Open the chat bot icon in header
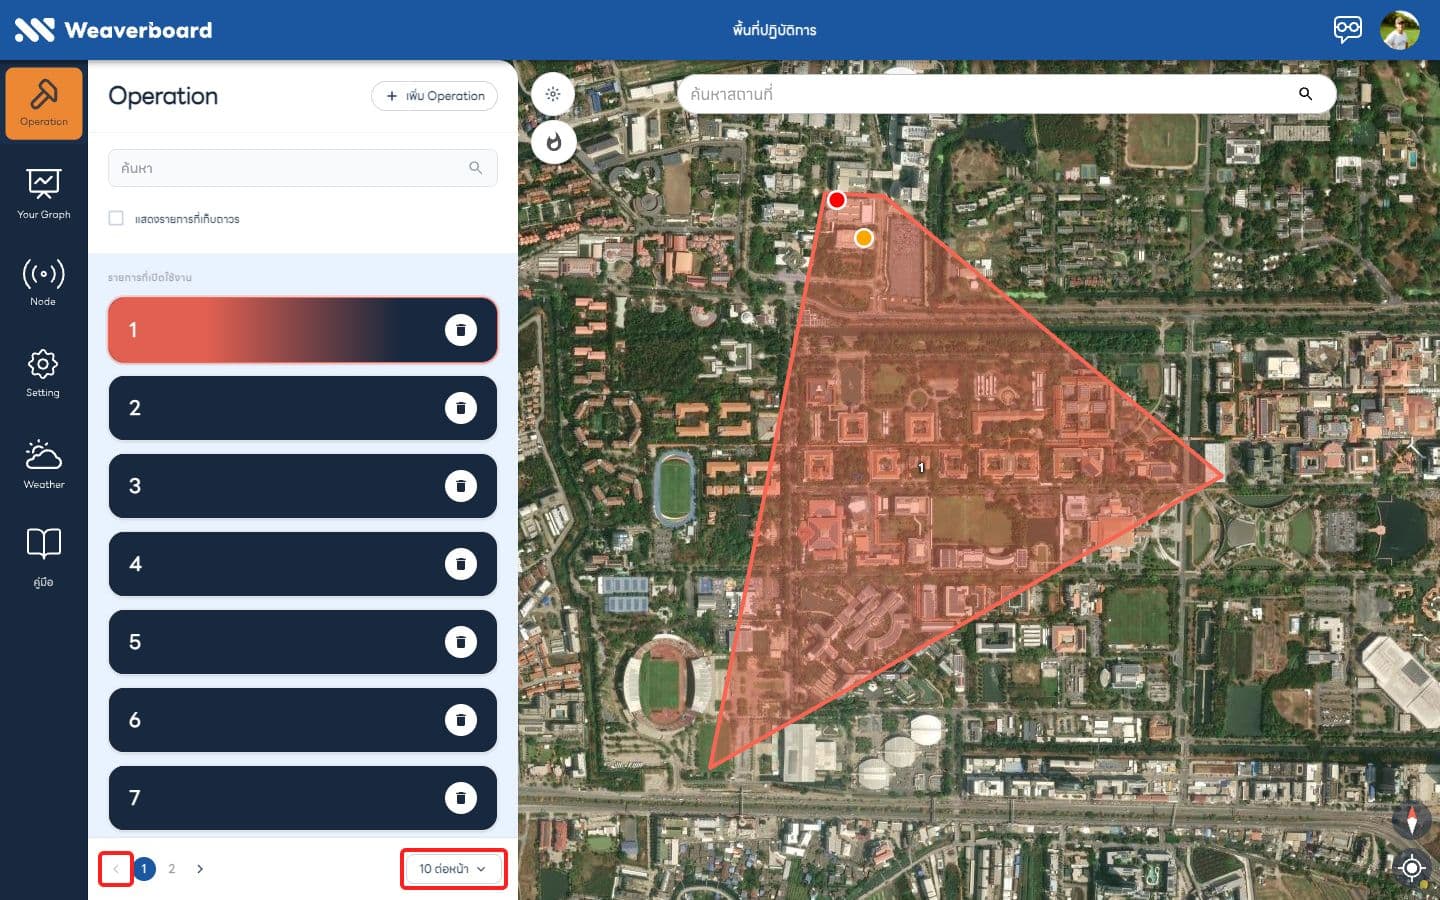This screenshot has width=1440, height=900. point(1348,29)
